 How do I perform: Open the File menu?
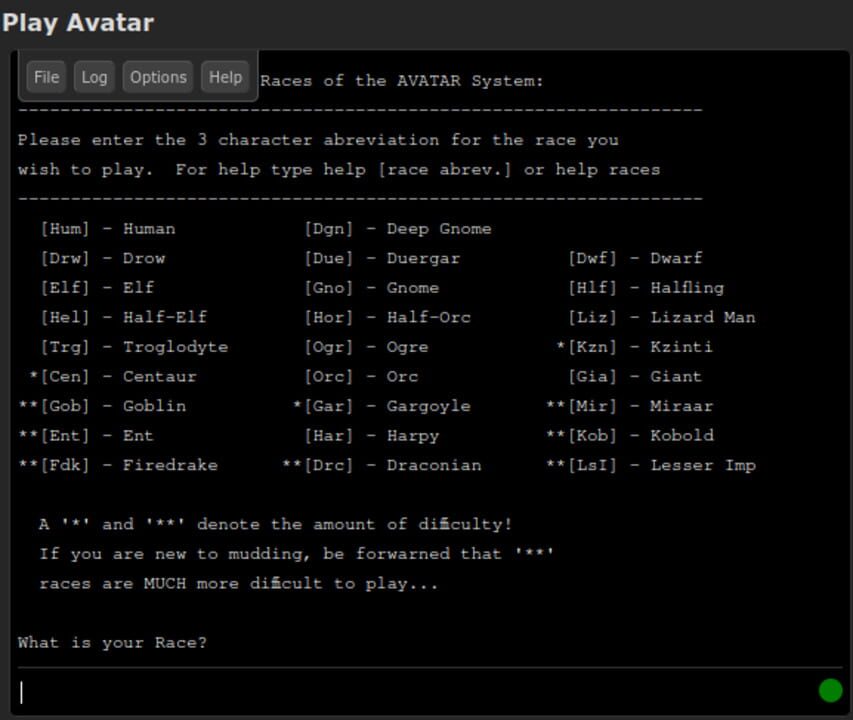tap(46, 77)
